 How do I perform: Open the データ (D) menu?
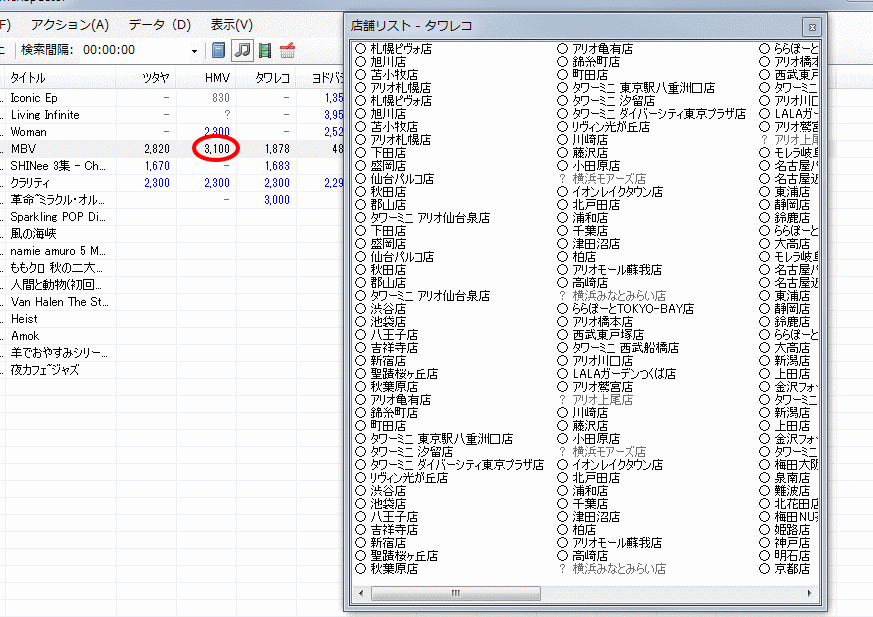160,25
